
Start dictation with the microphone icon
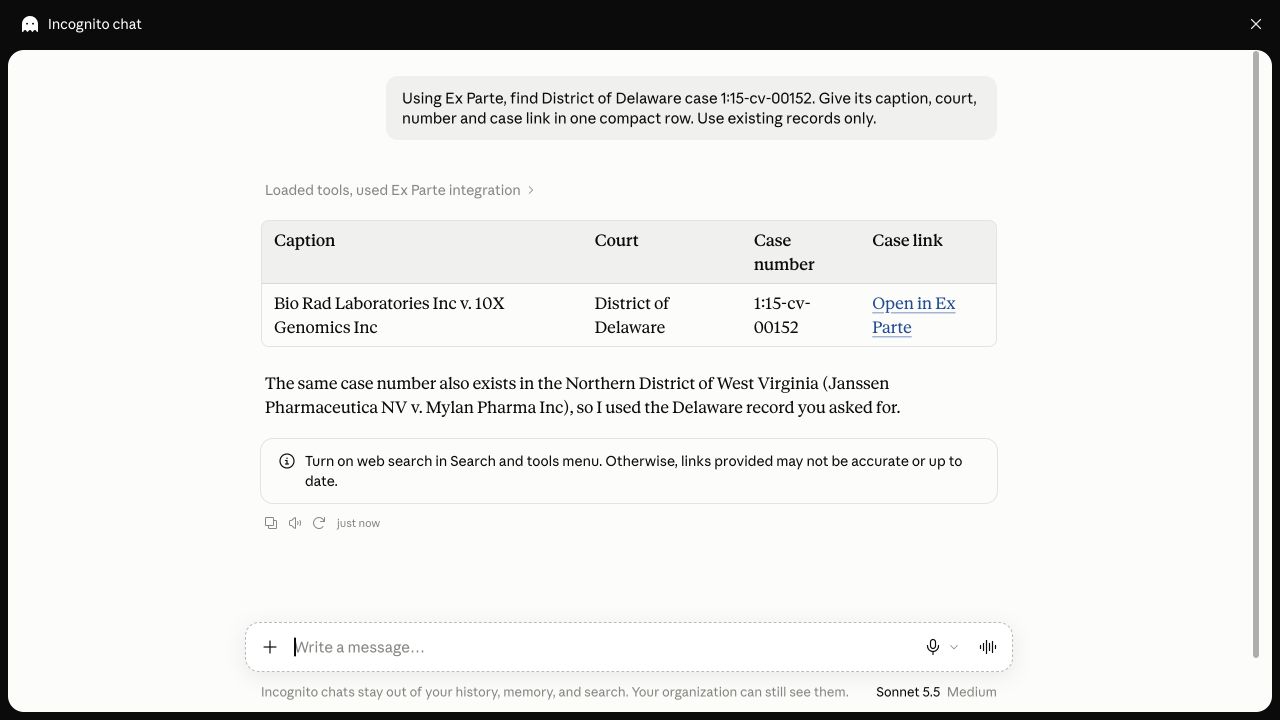pos(933,647)
